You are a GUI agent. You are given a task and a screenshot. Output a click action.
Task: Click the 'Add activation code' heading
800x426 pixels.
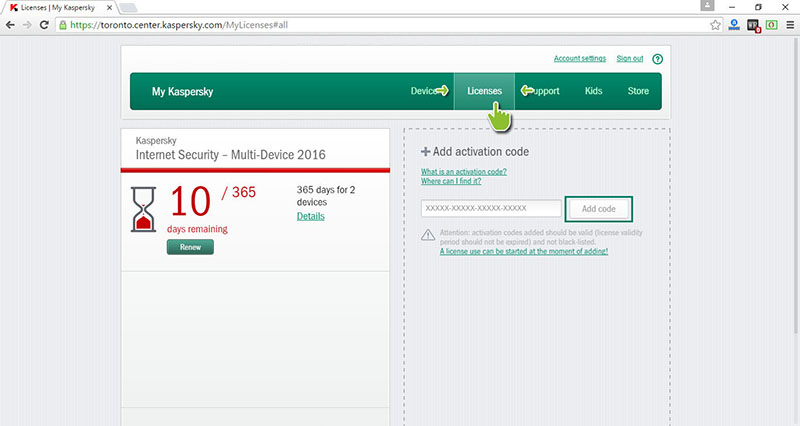(x=481, y=152)
